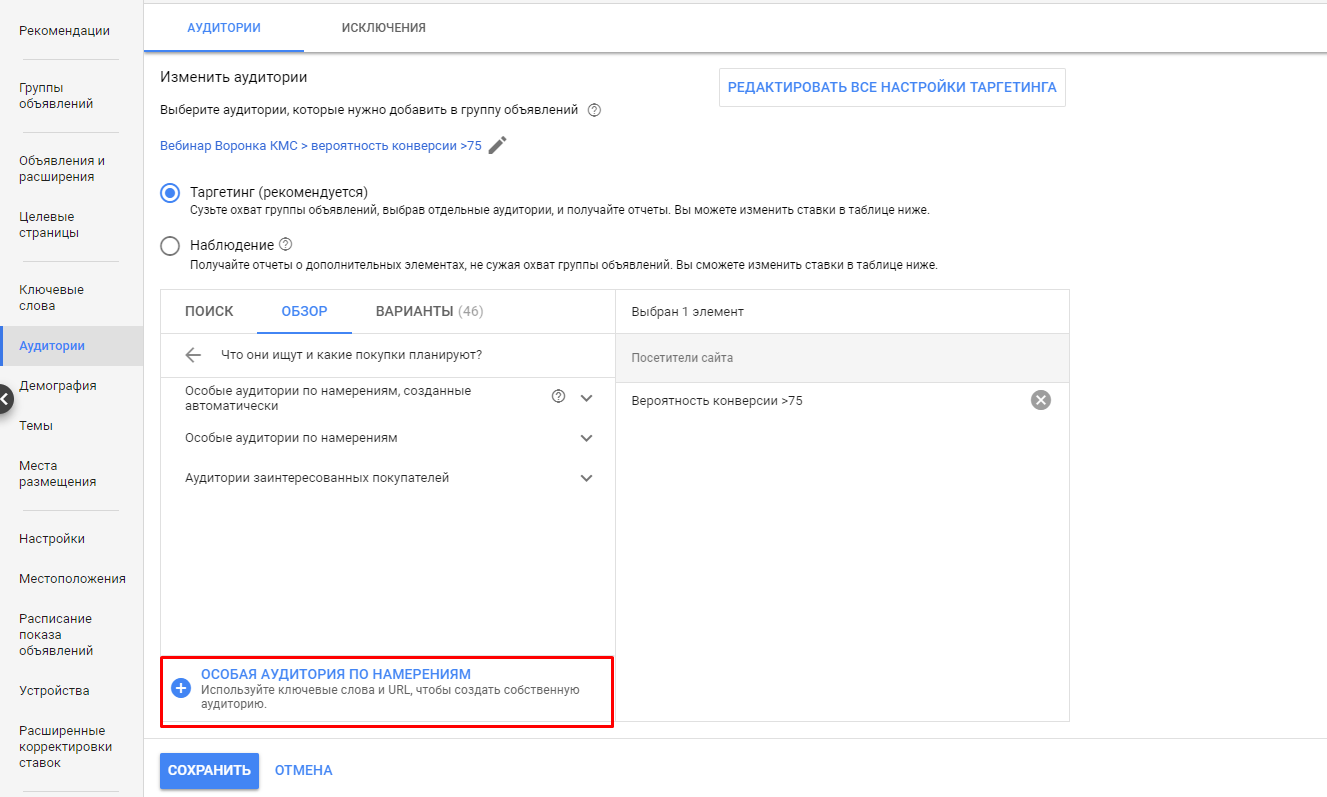Viewport: 1327px width, 797px height.
Task: Open the ПОИСК tab
Action: (x=209, y=311)
